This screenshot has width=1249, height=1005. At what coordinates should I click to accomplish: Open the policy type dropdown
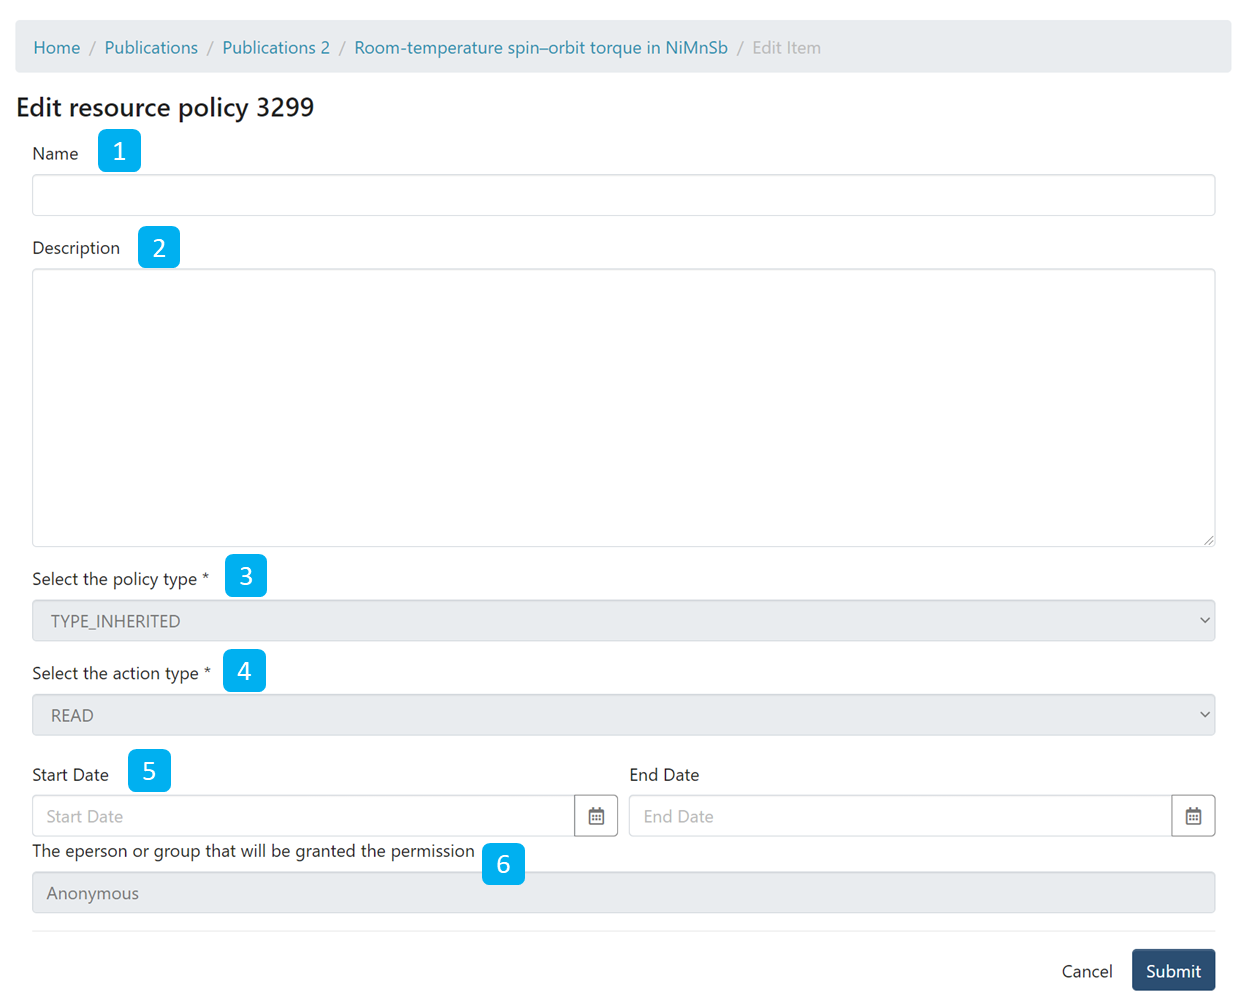click(623, 621)
